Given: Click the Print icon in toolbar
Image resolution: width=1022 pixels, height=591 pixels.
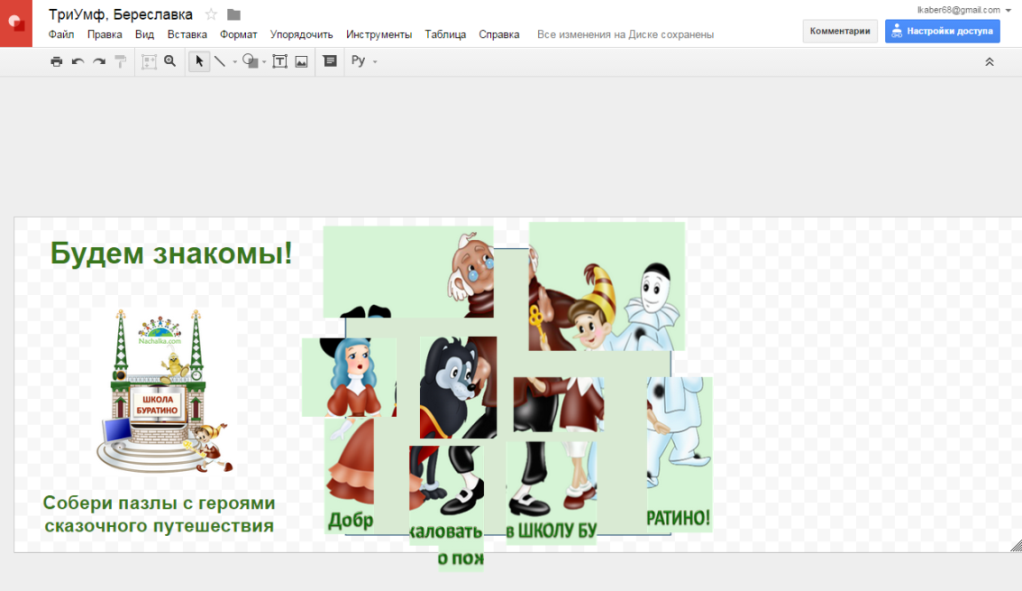Looking at the screenshot, I should click(x=56, y=62).
